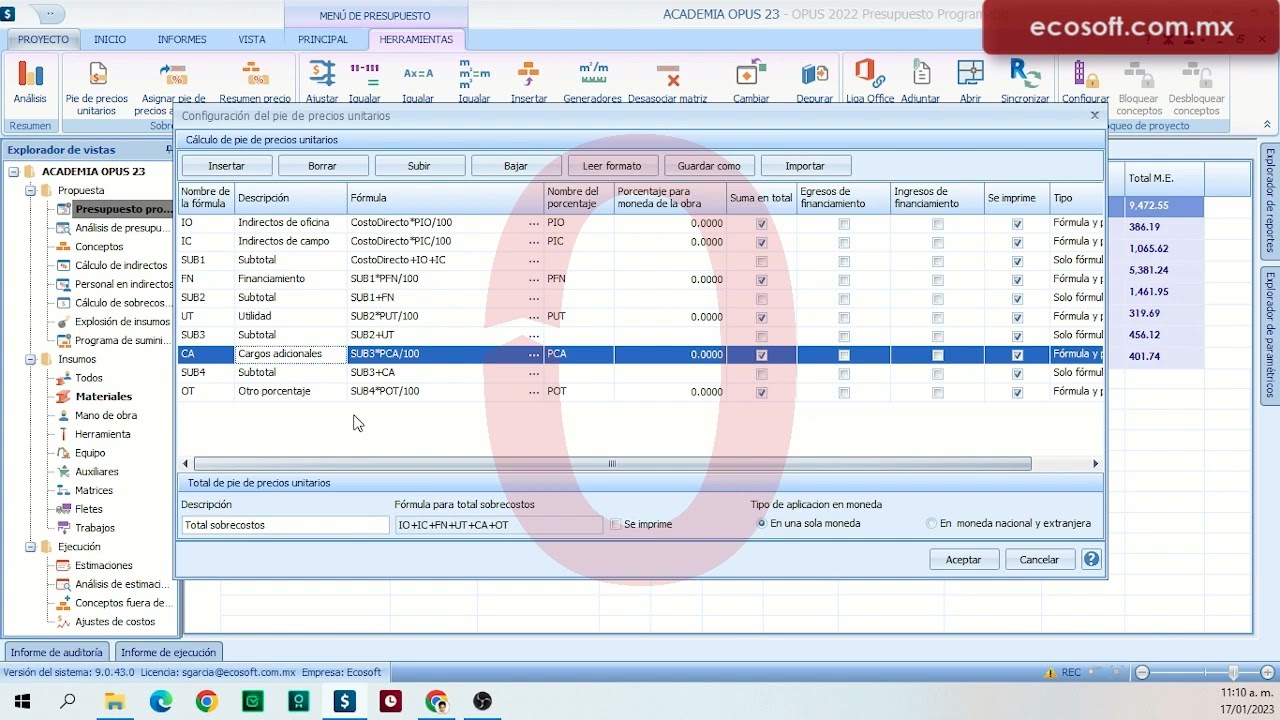Open the Análisis ribbon tool
Image resolution: width=1280 pixels, height=720 pixels.
pos(30,81)
